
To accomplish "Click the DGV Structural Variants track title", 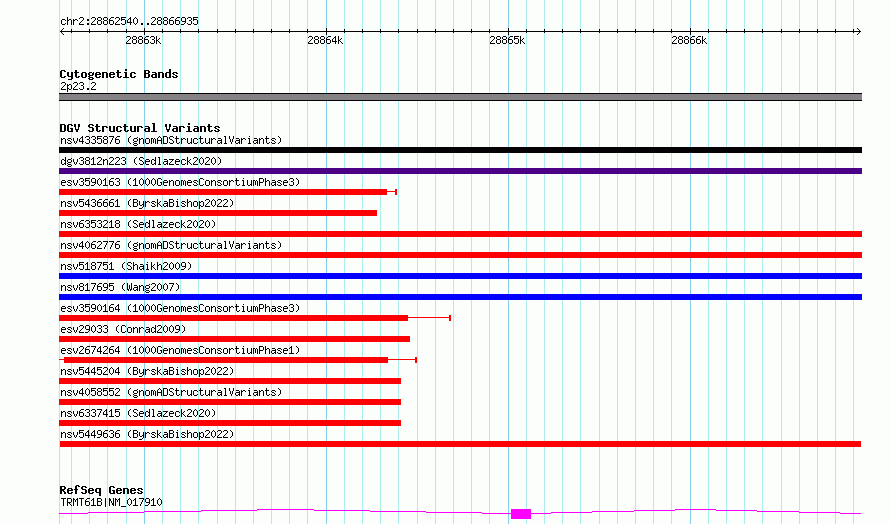I will click(140, 128).
